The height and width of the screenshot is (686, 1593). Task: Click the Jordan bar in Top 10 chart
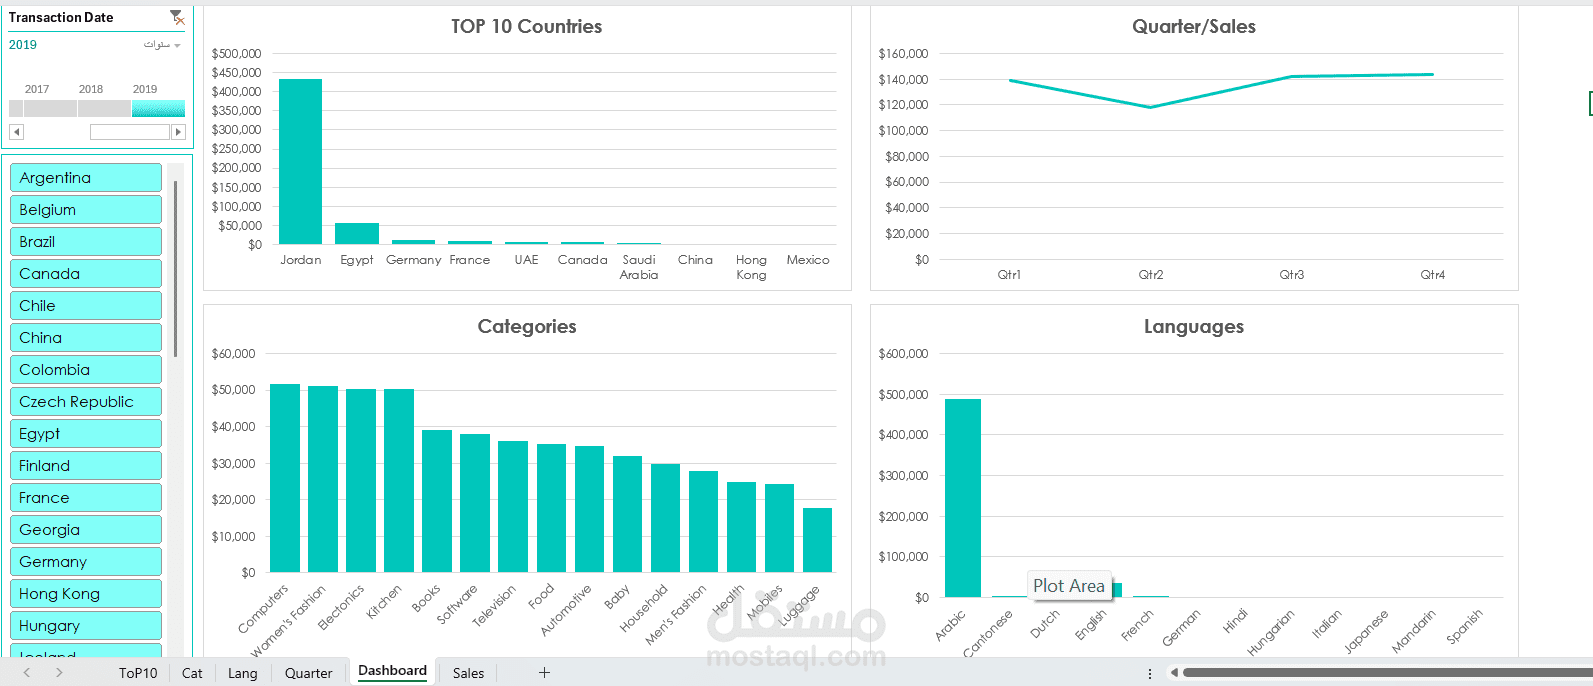pos(300,161)
